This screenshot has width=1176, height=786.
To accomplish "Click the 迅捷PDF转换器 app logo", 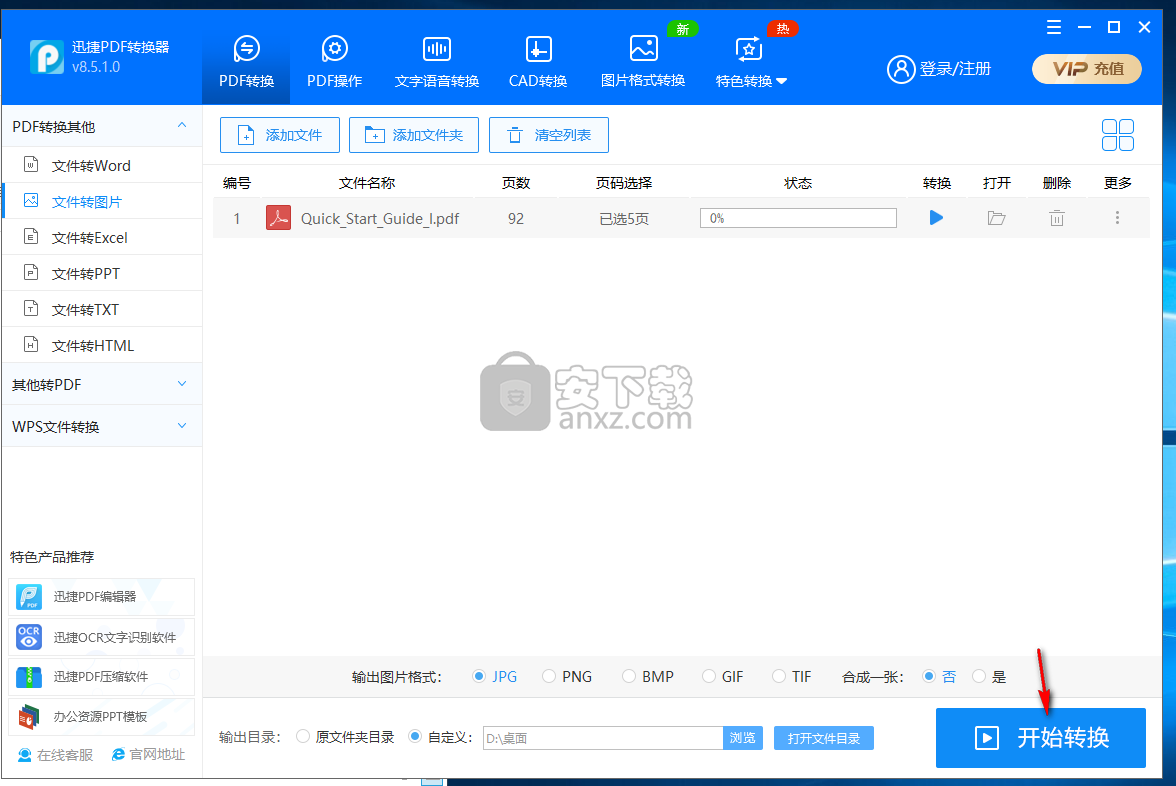I will click(46, 57).
